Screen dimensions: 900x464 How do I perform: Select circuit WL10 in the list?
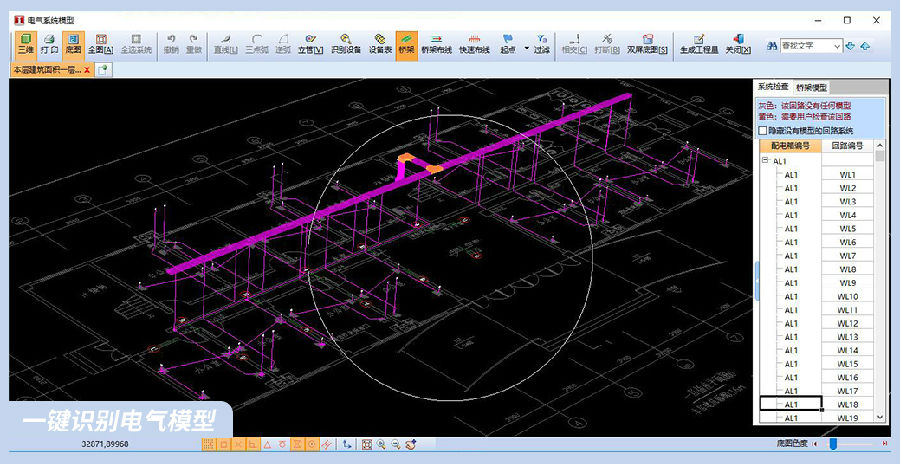tap(847, 297)
